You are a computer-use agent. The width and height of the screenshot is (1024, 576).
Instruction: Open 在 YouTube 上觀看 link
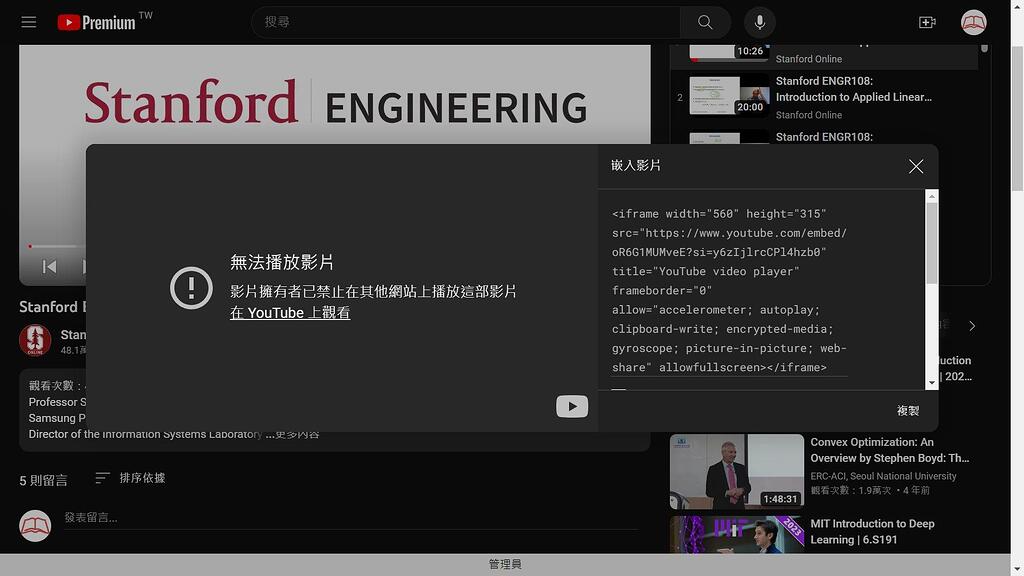(289, 312)
